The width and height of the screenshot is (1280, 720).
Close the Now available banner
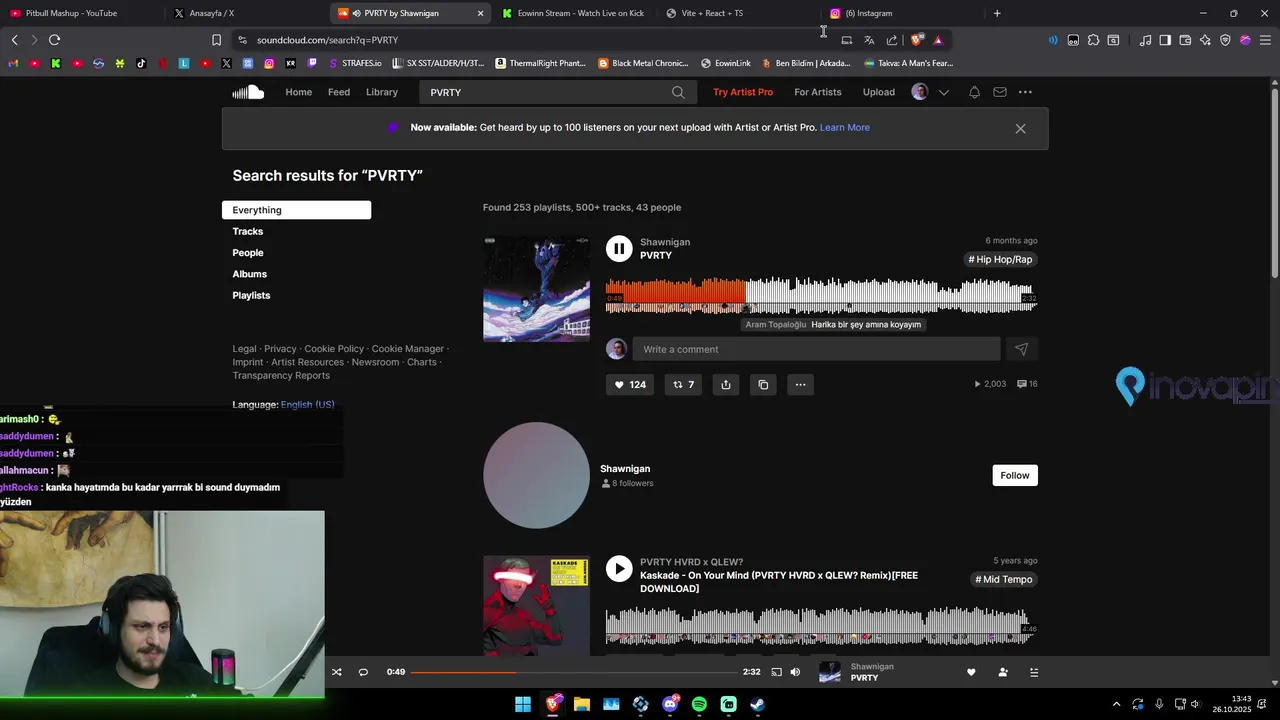[1020, 128]
